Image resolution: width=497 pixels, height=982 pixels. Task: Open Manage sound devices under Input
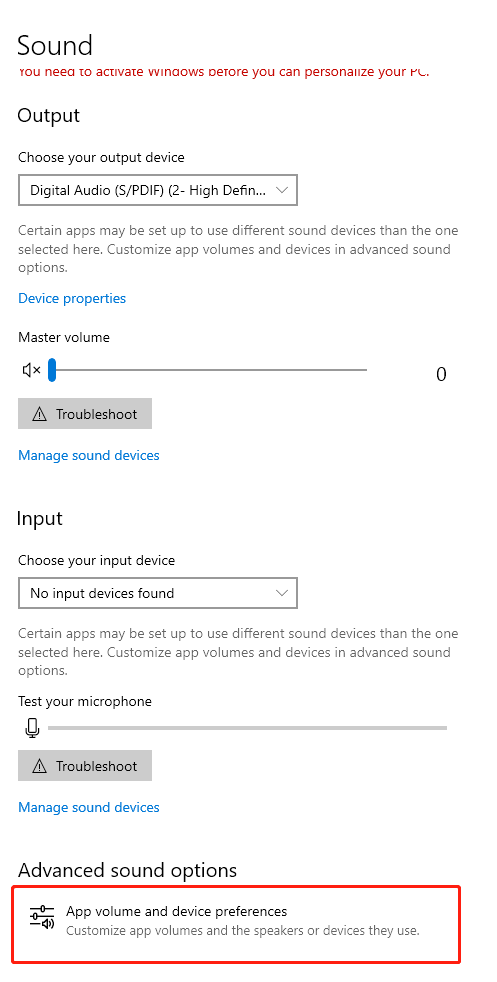[x=89, y=807]
